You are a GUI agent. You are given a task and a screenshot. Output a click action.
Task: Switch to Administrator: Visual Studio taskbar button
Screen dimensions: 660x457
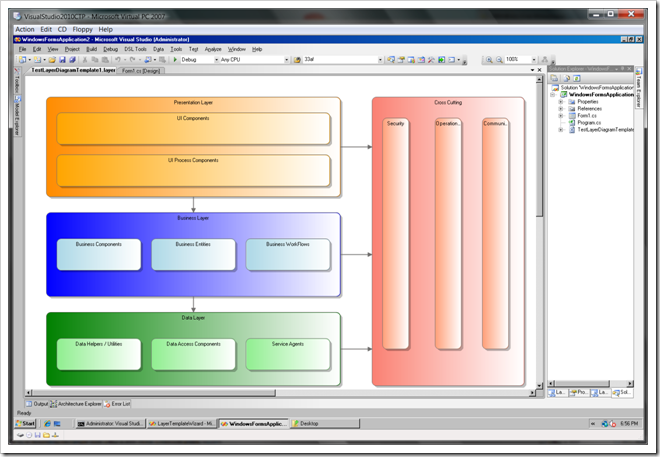pos(110,424)
